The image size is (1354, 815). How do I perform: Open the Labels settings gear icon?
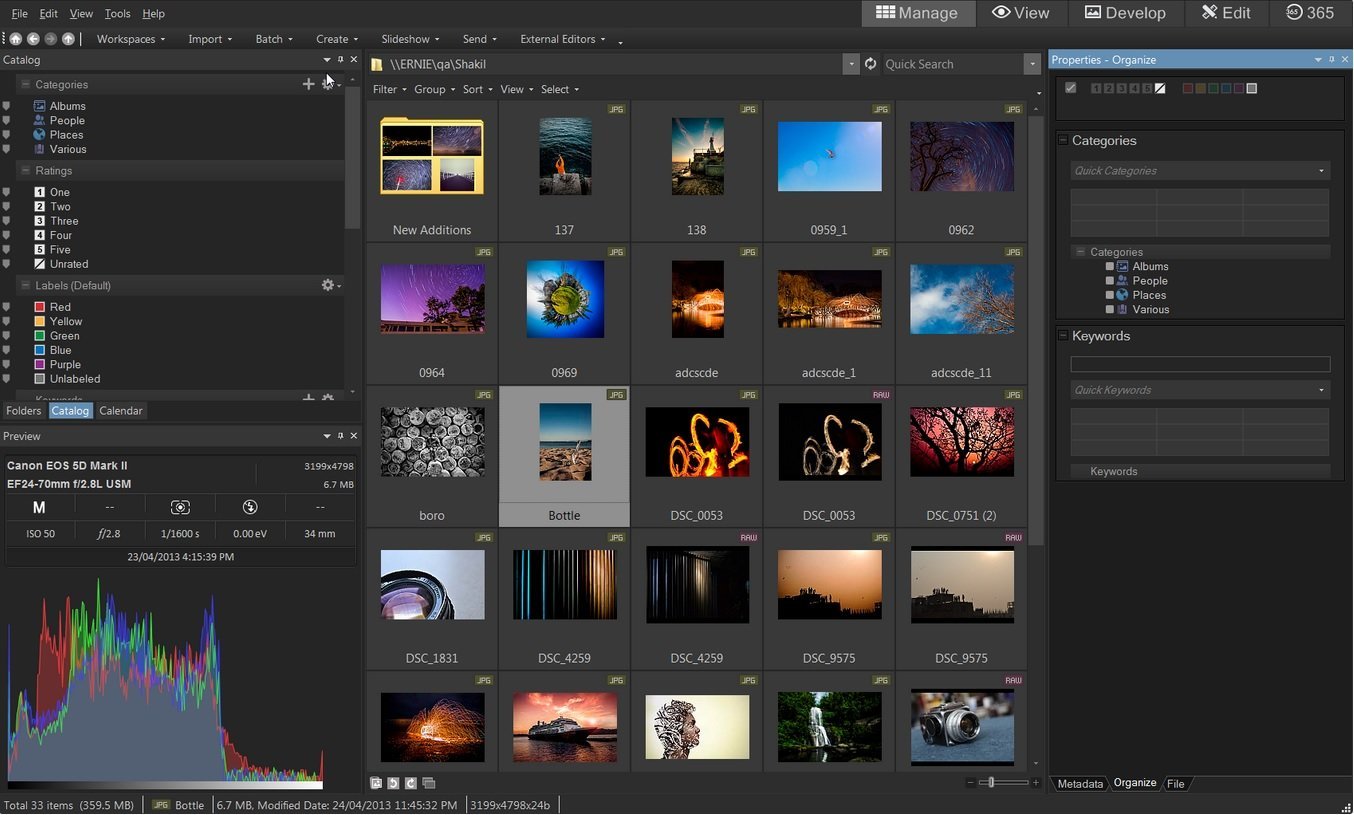click(x=326, y=285)
